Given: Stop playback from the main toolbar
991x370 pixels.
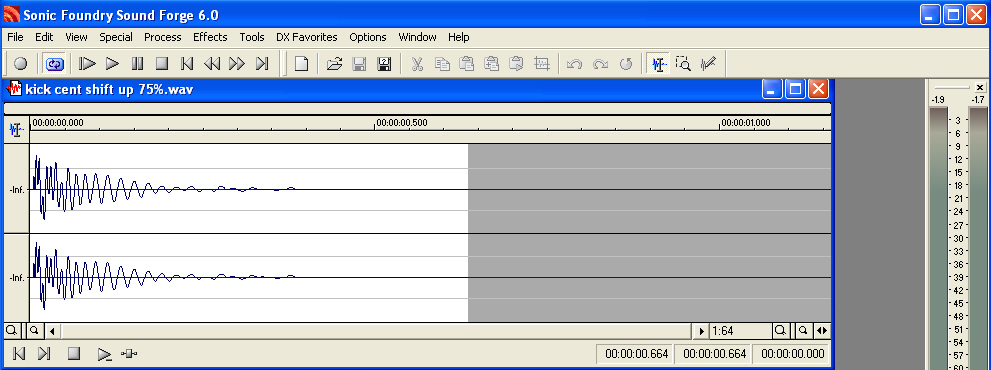Looking at the screenshot, I should click(x=162, y=63).
